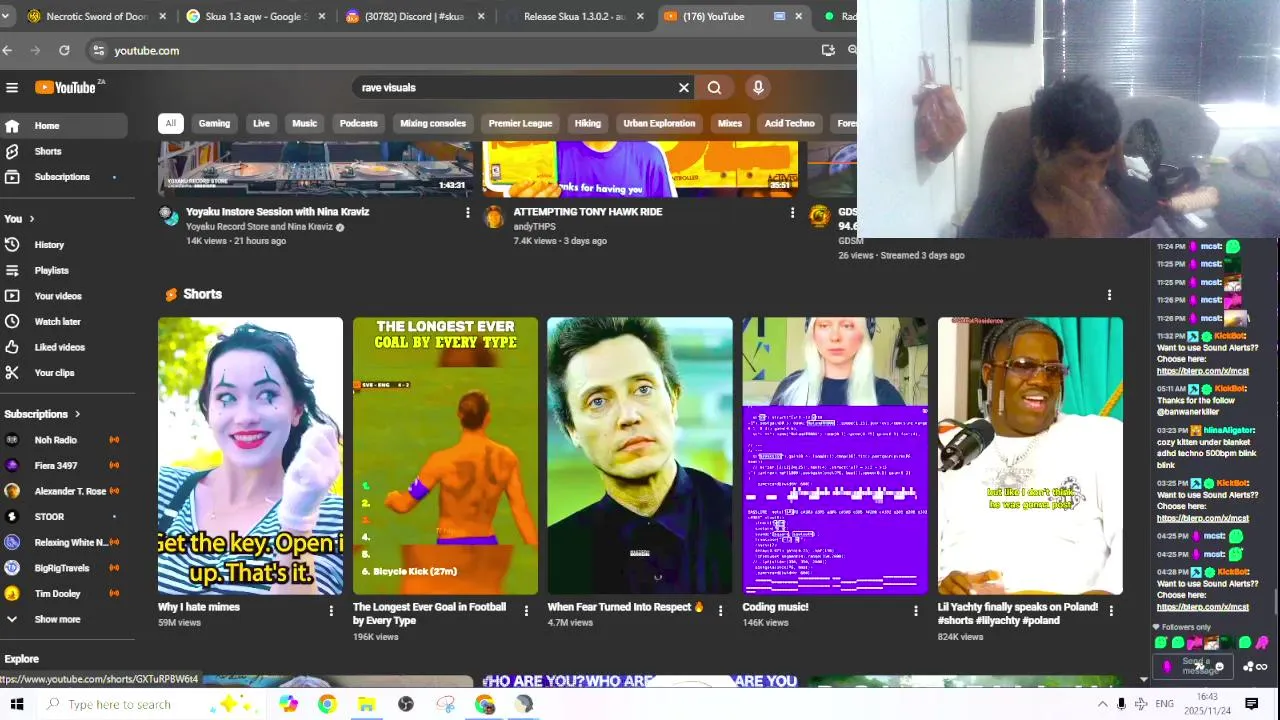
Task: Select the Music filter chip
Action: point(304,123)
